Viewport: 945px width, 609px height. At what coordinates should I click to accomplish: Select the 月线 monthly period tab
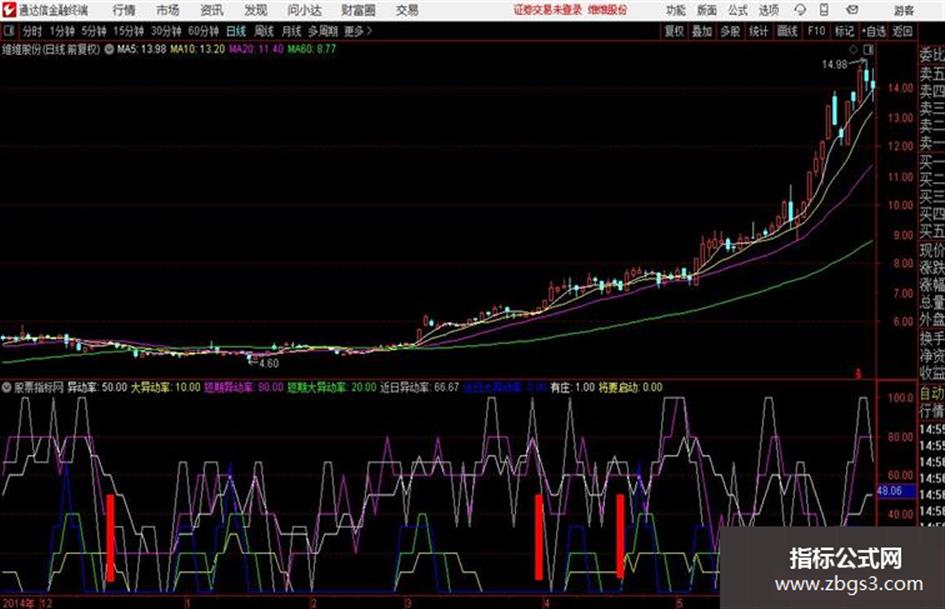(x=292, y=31)
